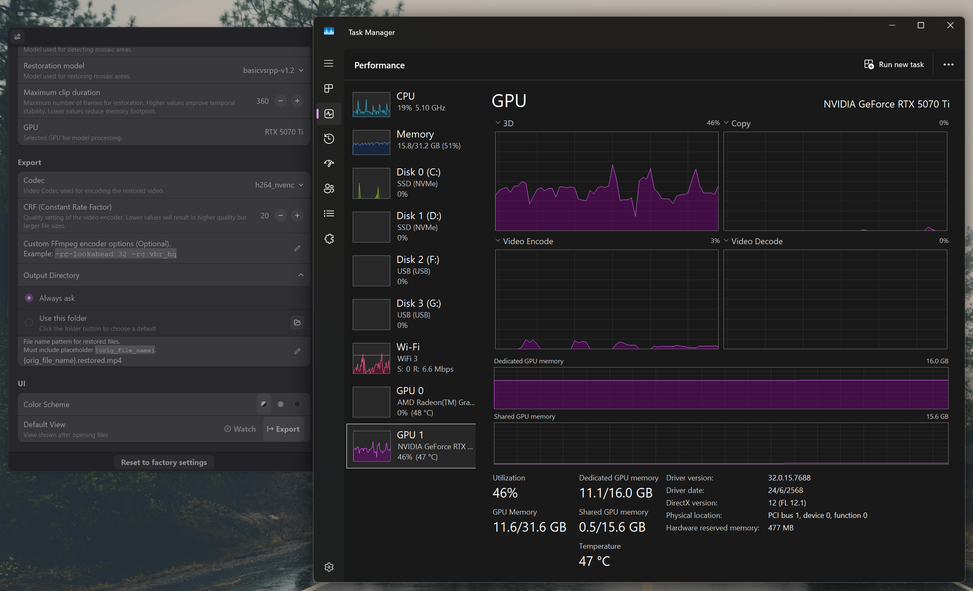Select GPU 0 AMD Radeon entry
Screen dimensions: 973x591
[x=411, y=401]
